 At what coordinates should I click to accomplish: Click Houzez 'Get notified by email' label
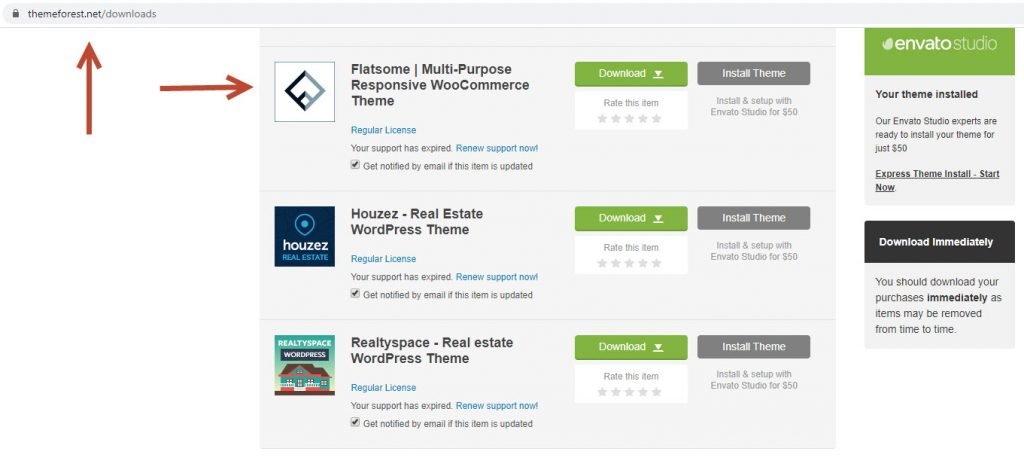448,294
